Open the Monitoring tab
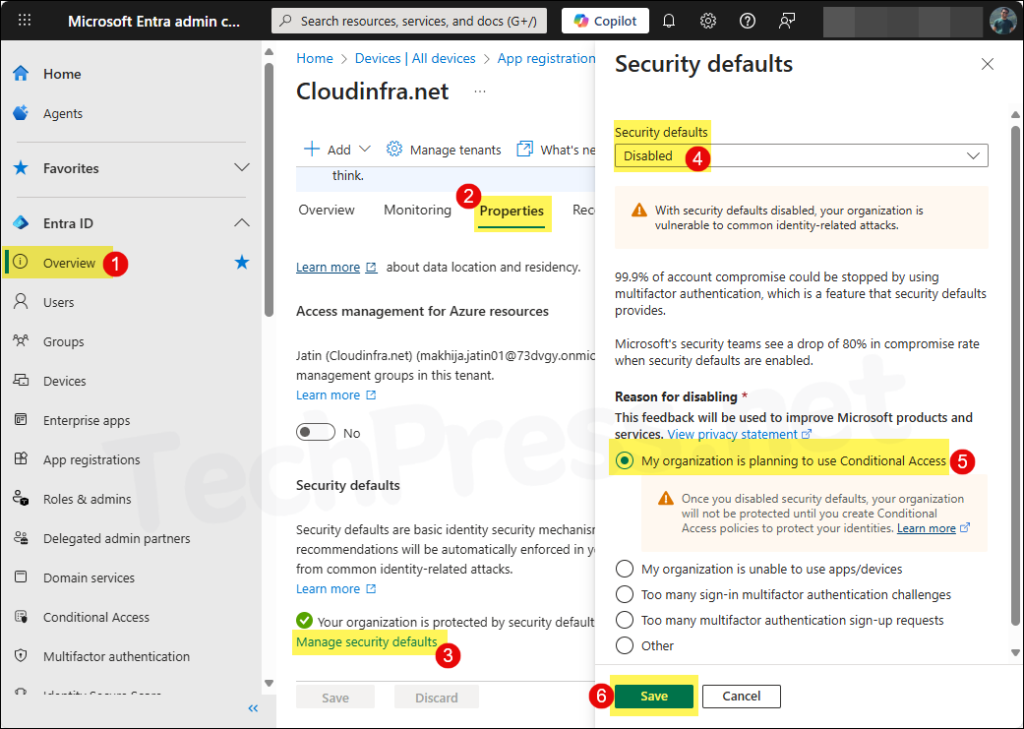1024x729 pixels. tap(417, 210)
